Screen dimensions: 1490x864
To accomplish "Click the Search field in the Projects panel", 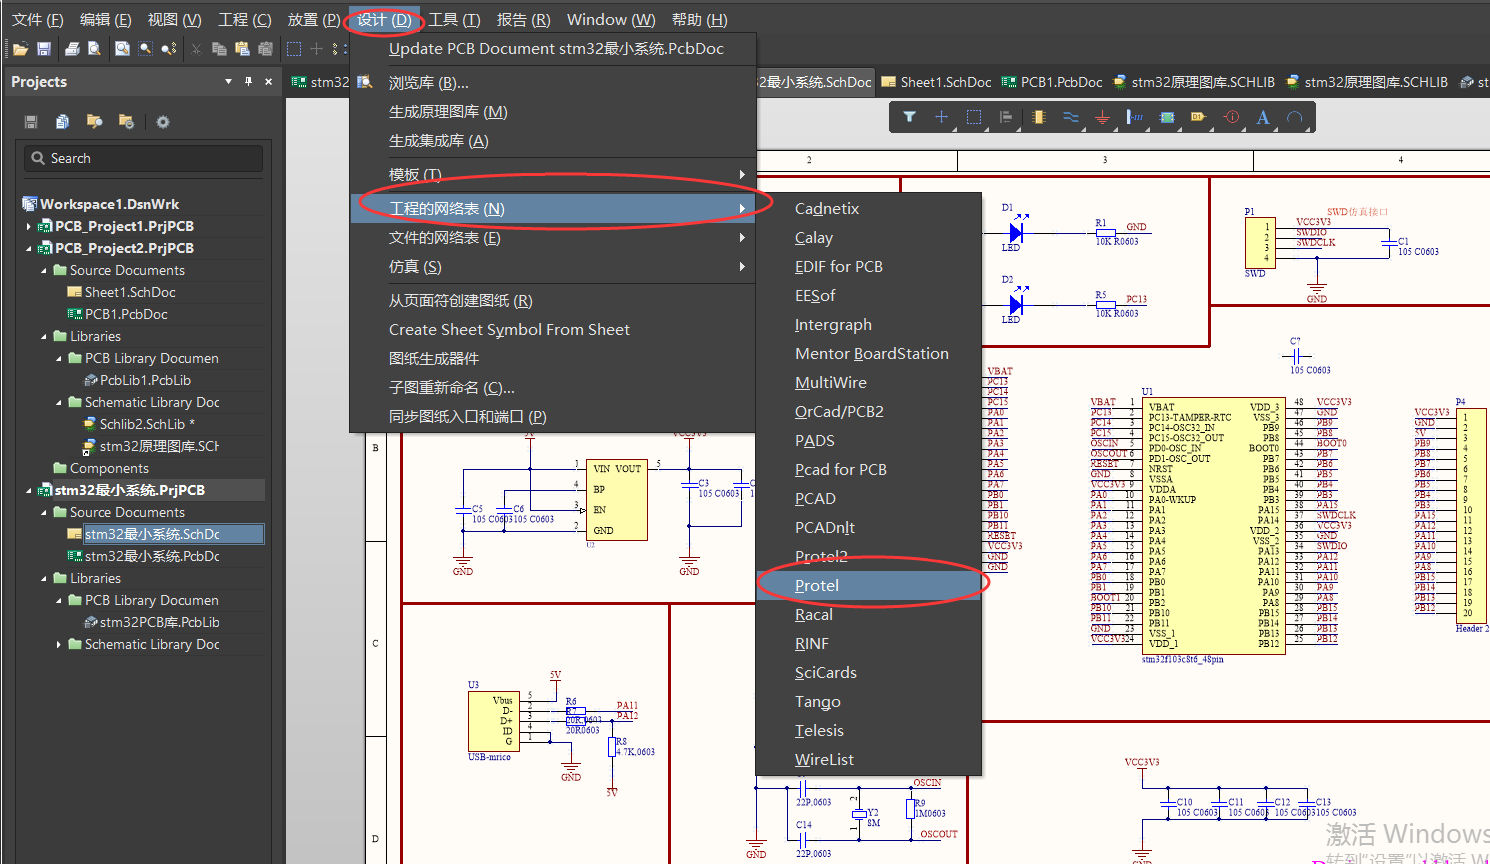I will pyautogui.click(x=143, y=158).
